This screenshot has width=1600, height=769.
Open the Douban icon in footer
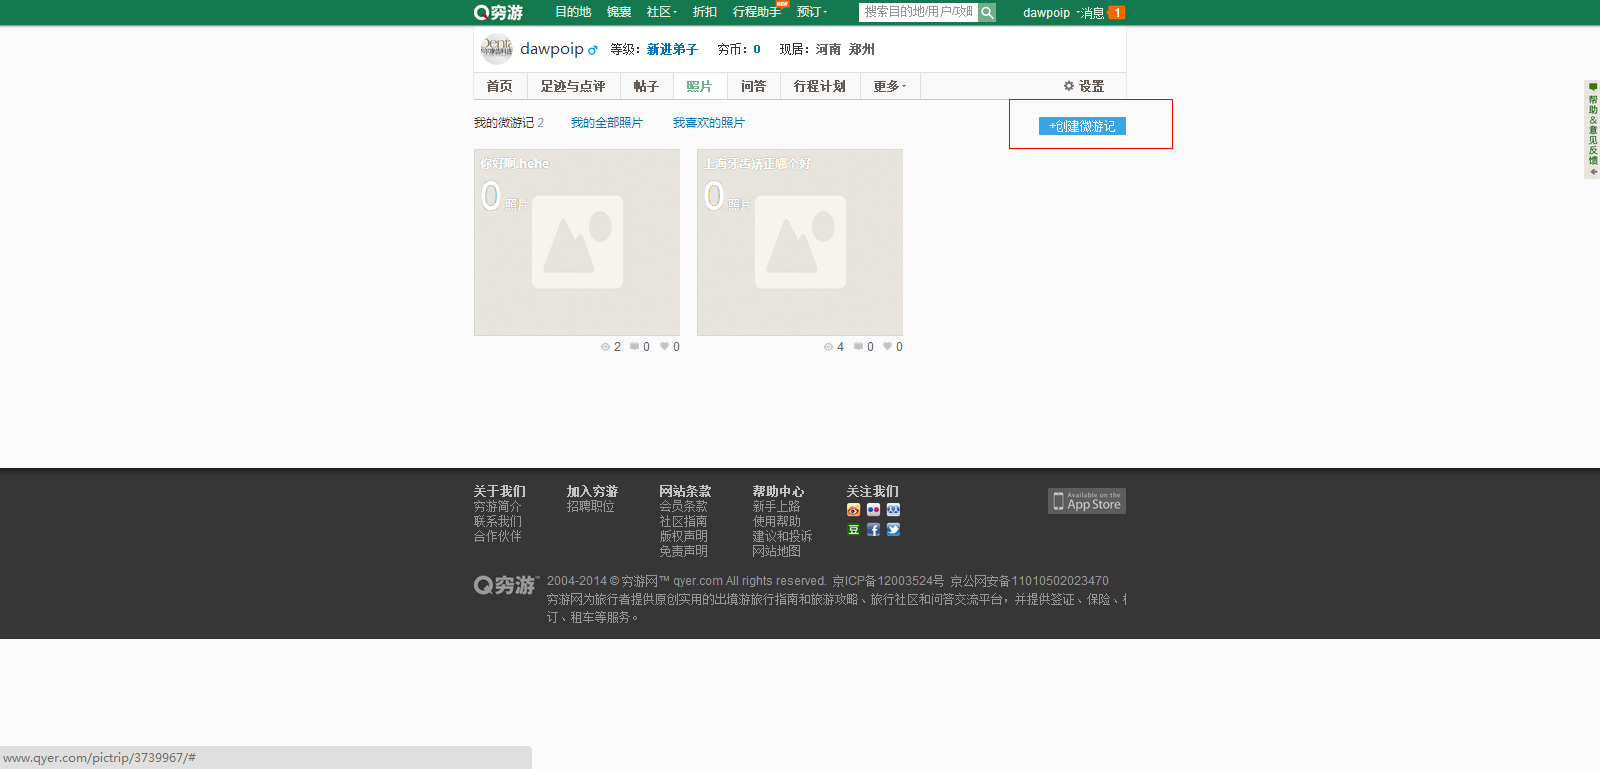853,530
